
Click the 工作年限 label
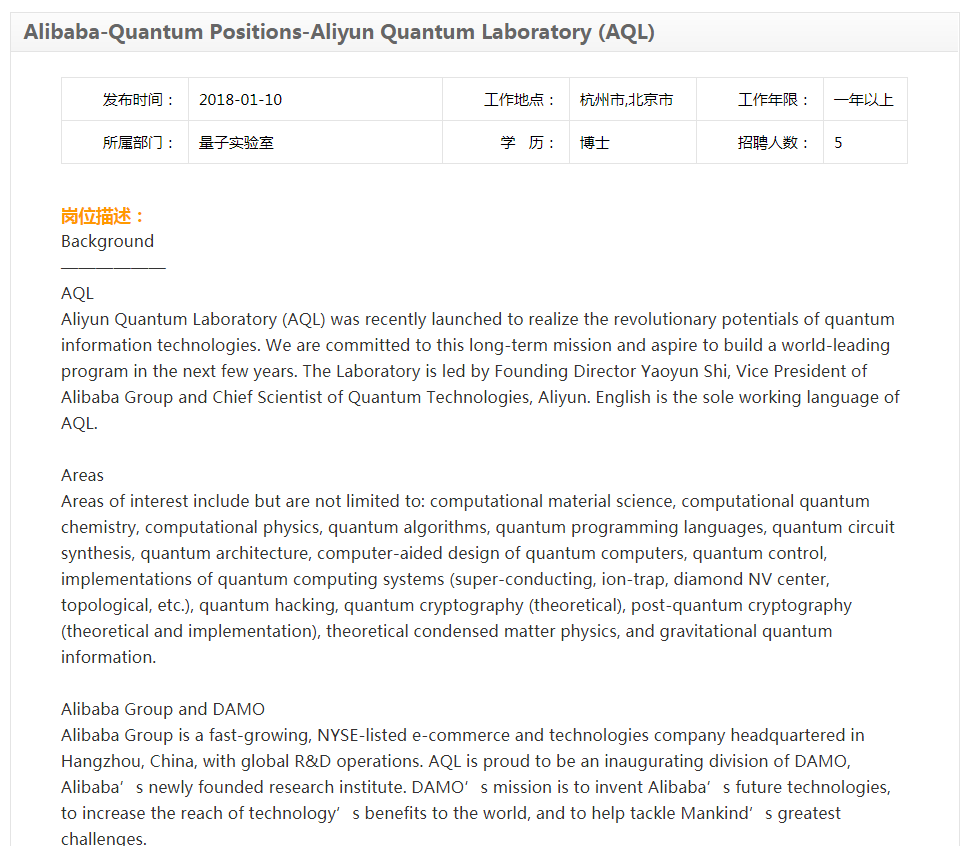774,100
